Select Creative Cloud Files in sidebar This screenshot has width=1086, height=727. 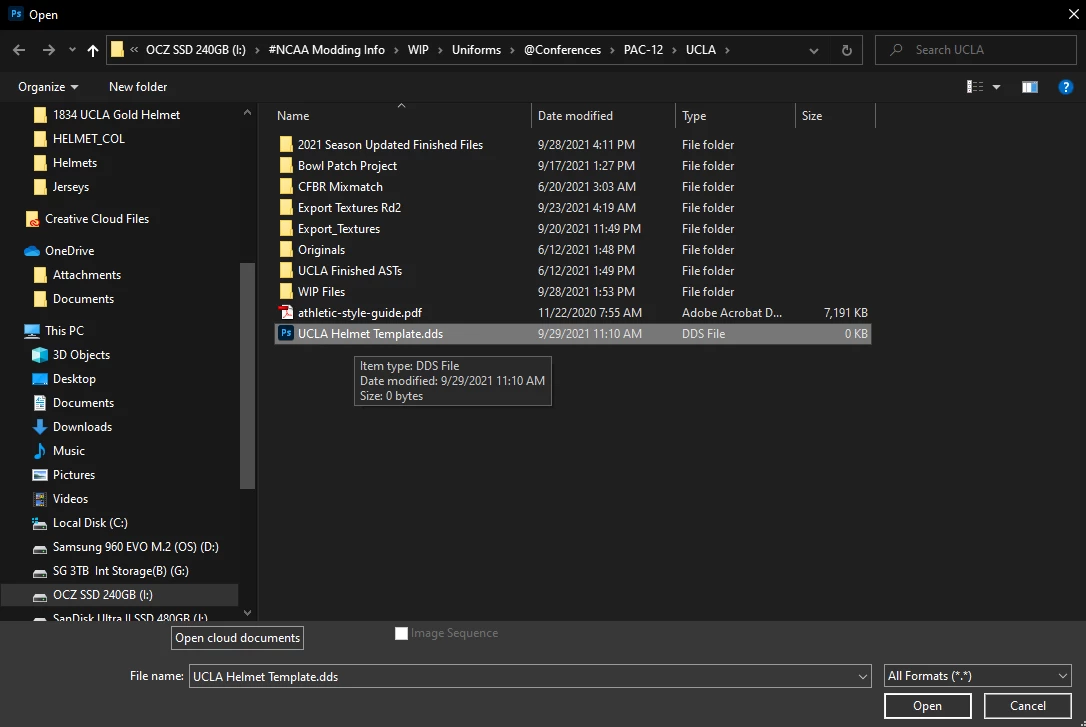97,219
